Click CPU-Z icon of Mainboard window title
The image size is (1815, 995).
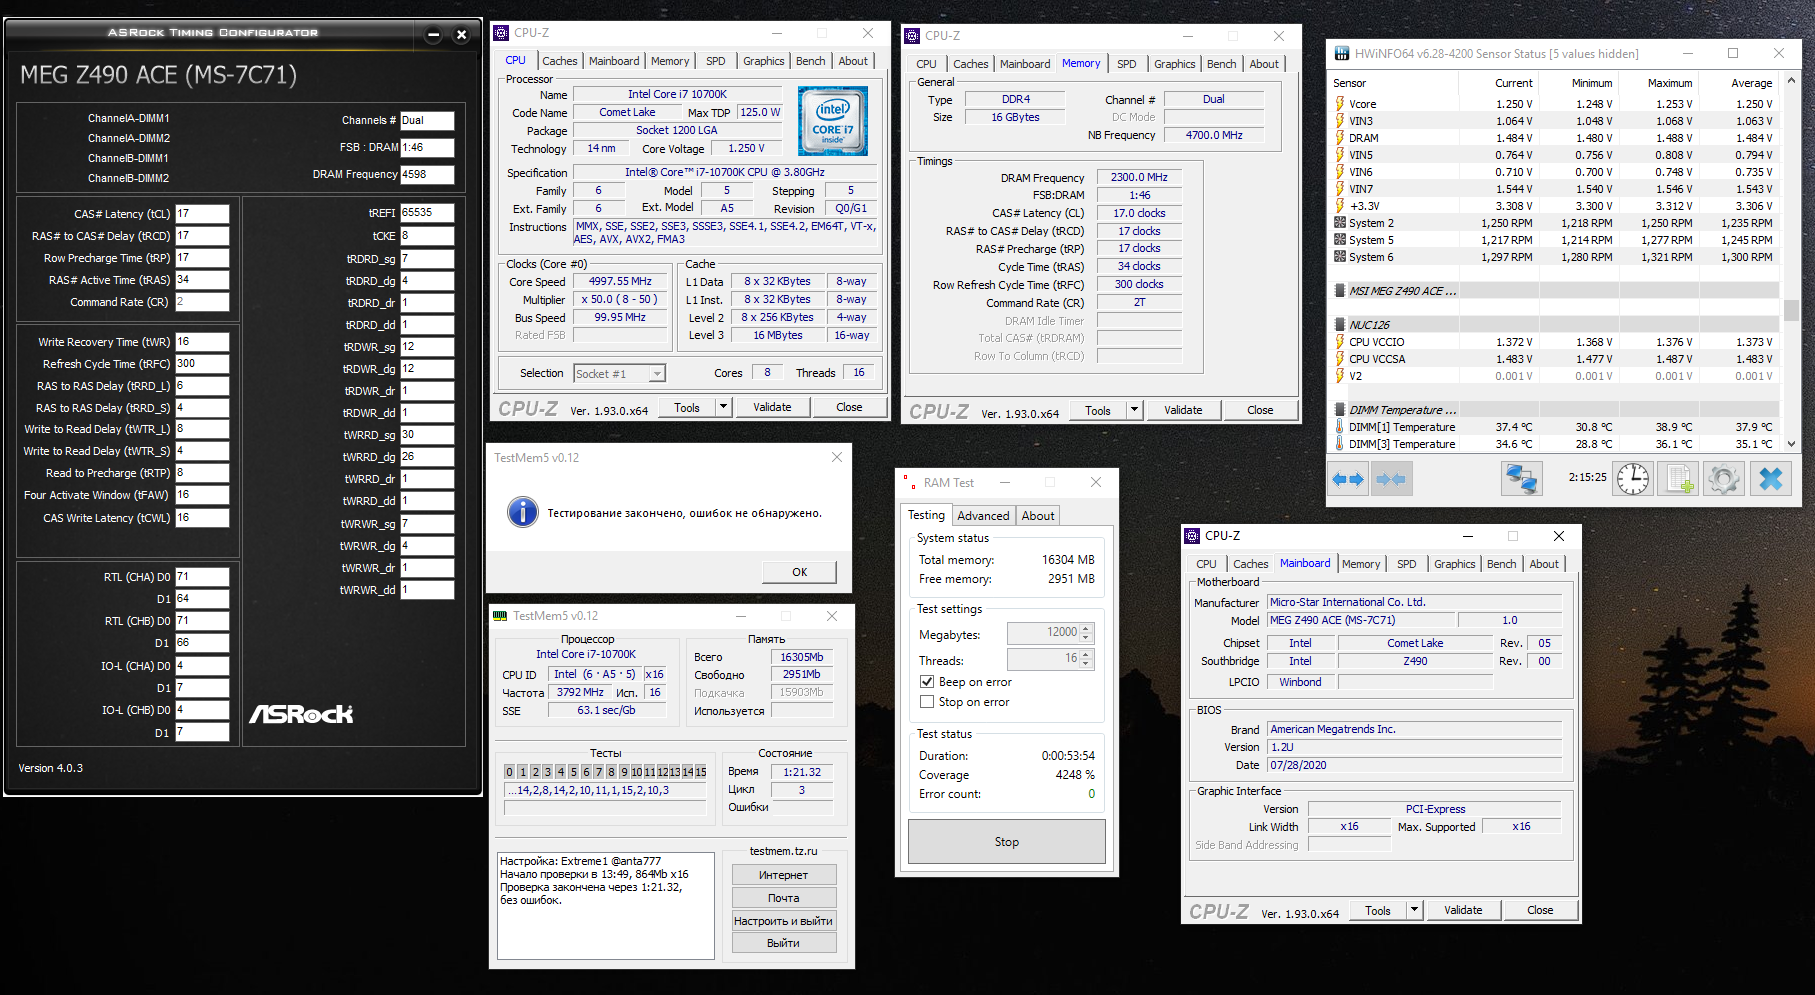1192,536
